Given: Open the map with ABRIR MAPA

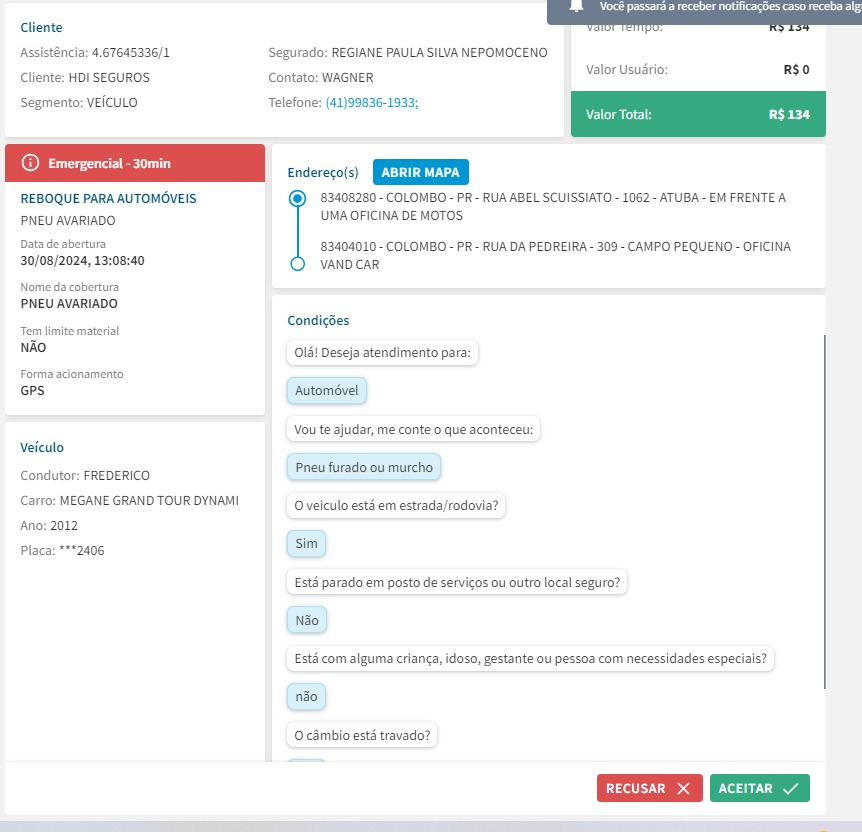Looking at the screenshot, I should point(421,172).
